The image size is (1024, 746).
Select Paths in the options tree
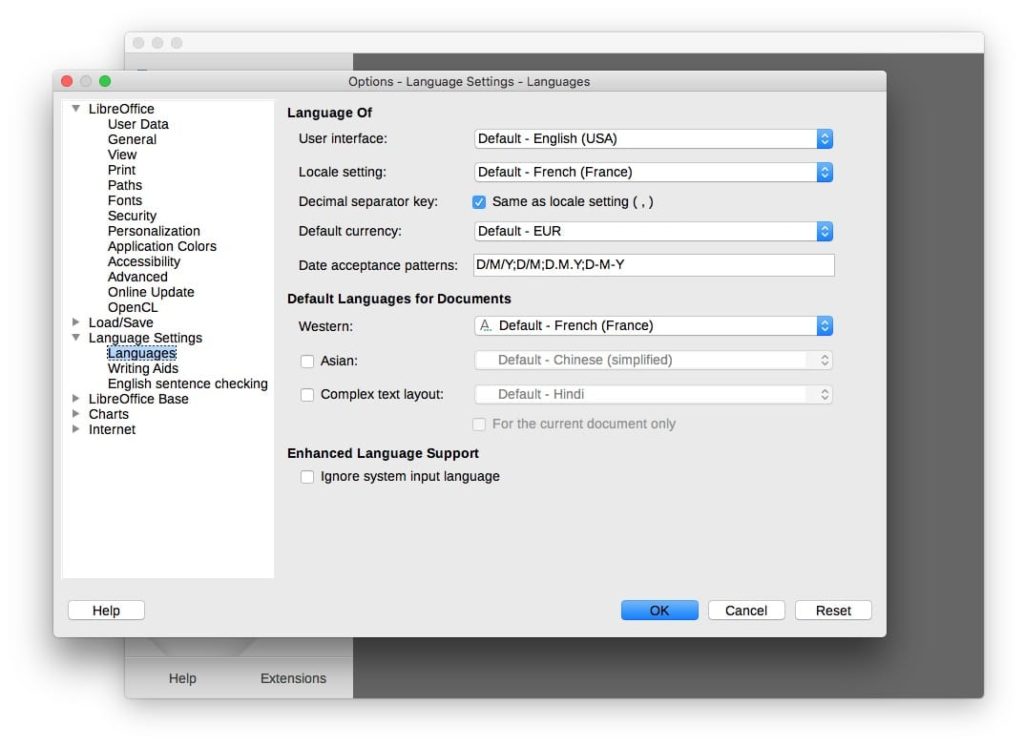(125, 185)
